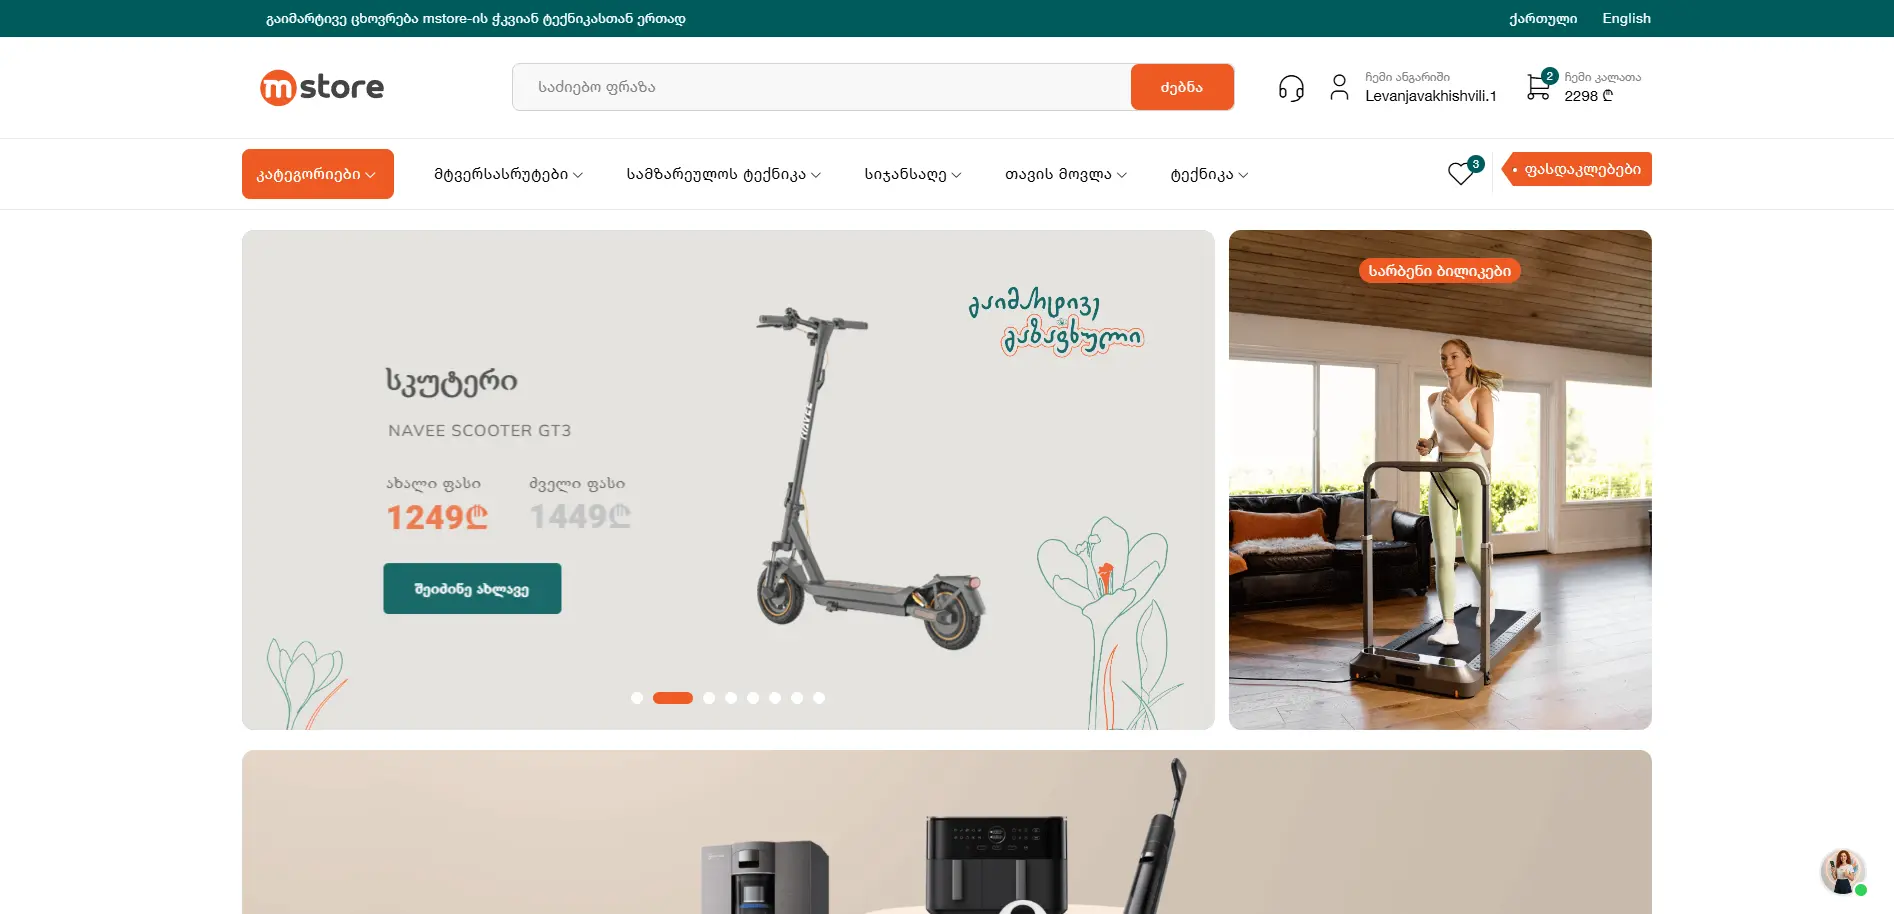Expand the მტვერსასრუტები menu
The height and width of the screenshot is (914, 1894).
coord(508,174)
